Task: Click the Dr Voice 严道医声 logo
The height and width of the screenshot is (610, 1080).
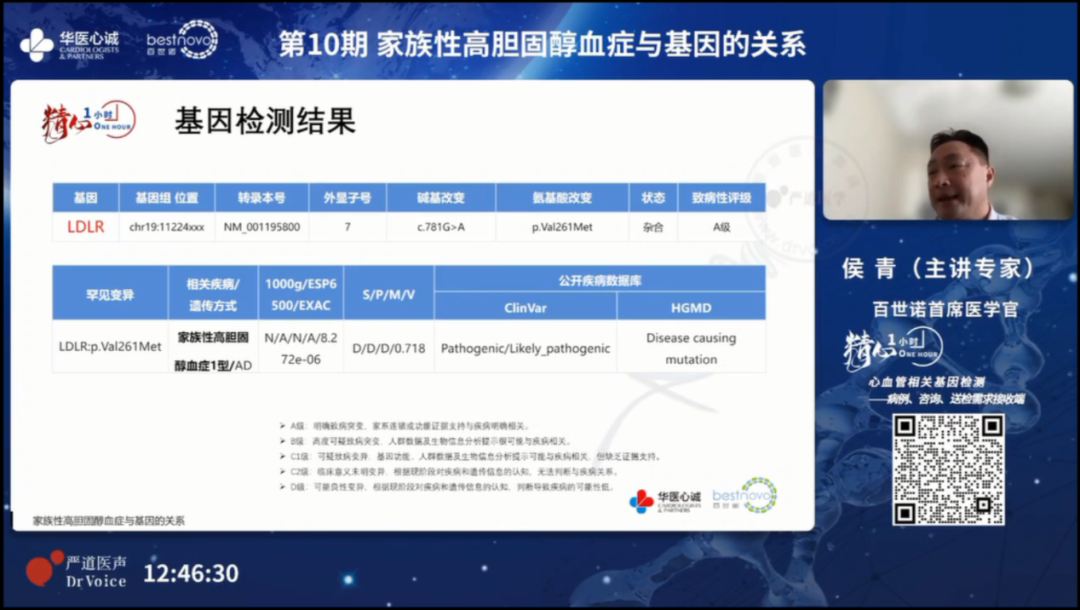Action: click(x=76, y=571)
